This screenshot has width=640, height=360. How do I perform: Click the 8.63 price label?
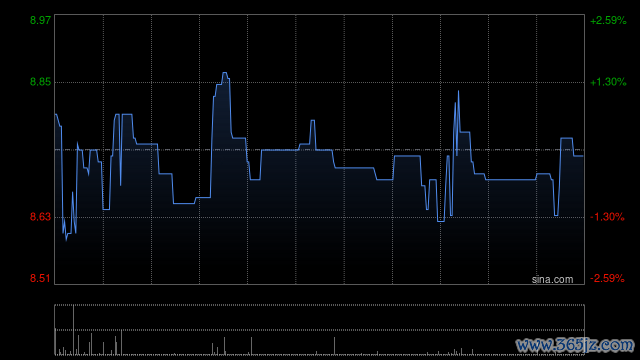tap(40, 217)
